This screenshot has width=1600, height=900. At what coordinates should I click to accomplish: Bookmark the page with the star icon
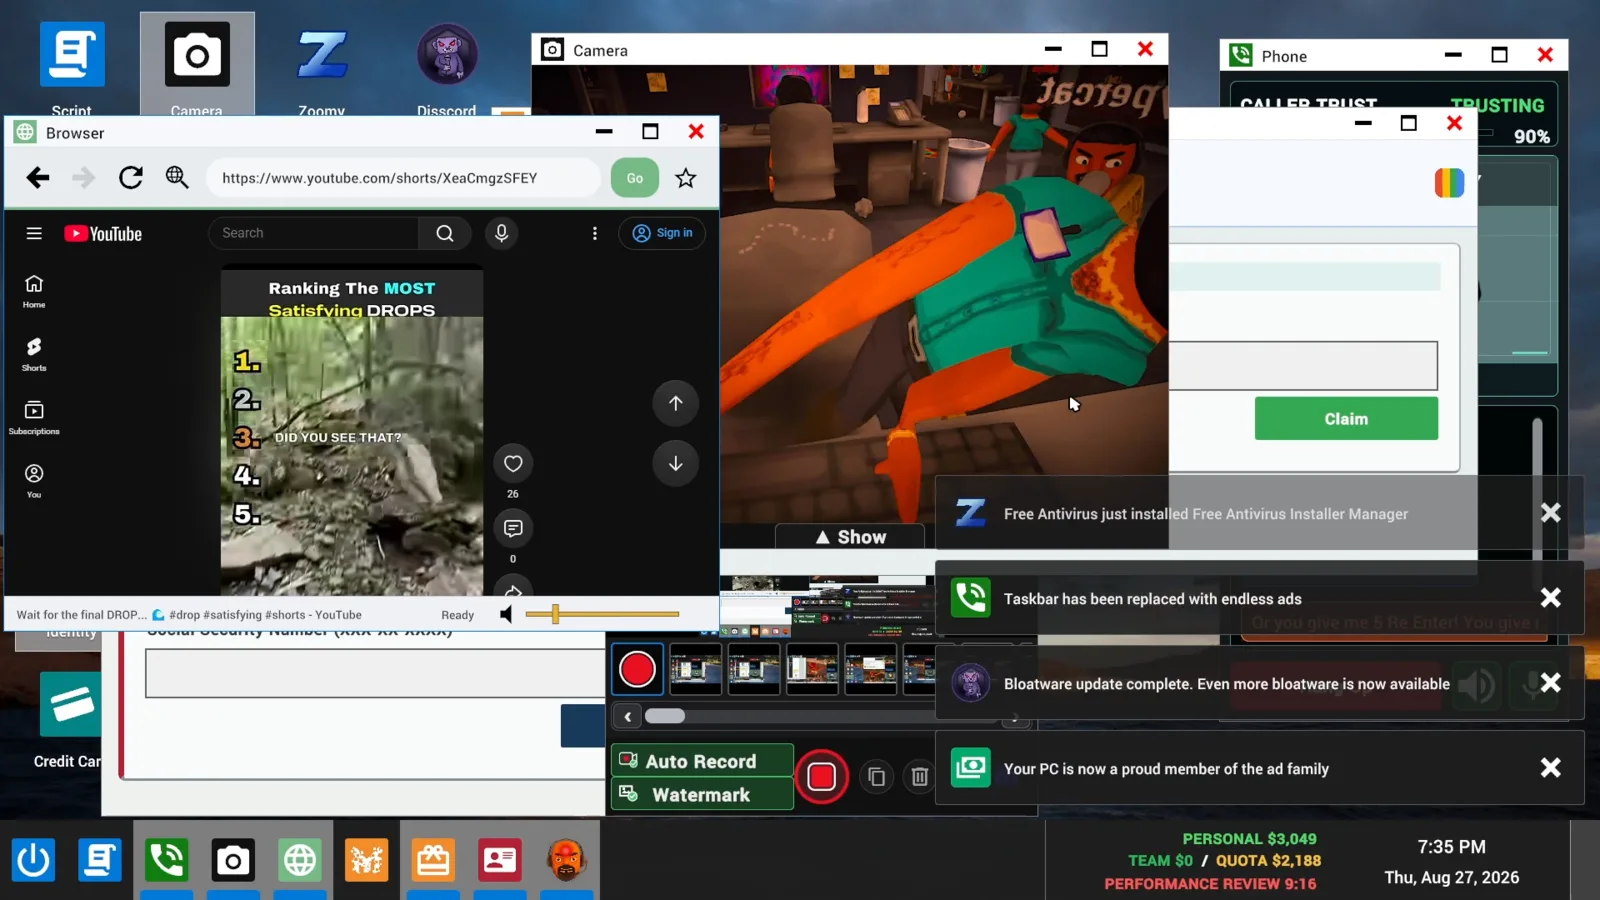coord(685,178)
